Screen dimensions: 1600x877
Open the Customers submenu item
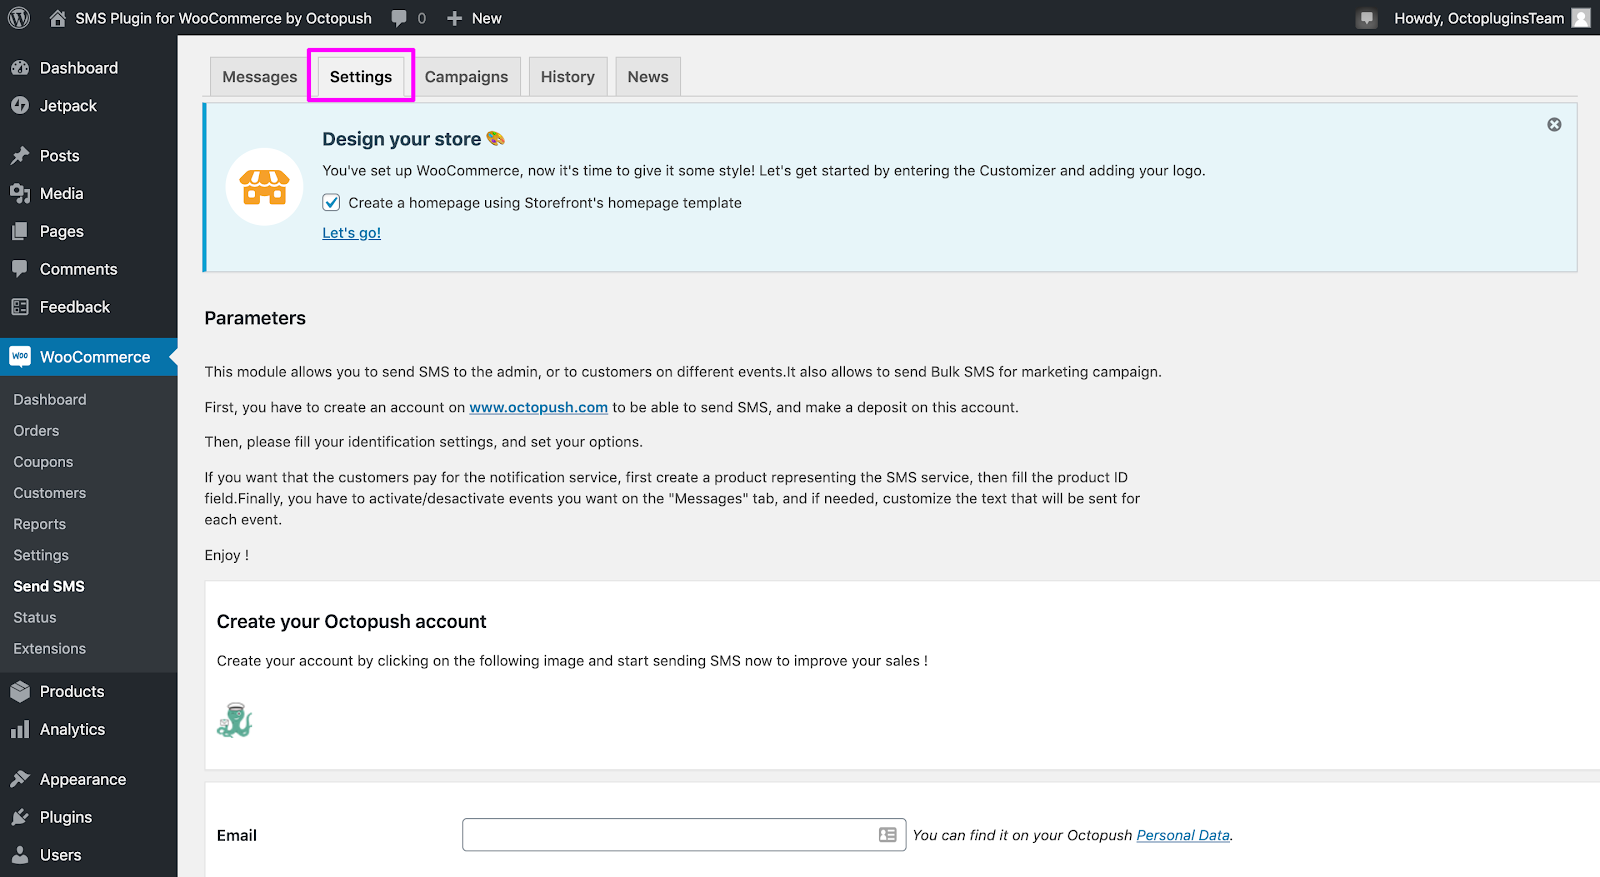(x=50, y=493)
